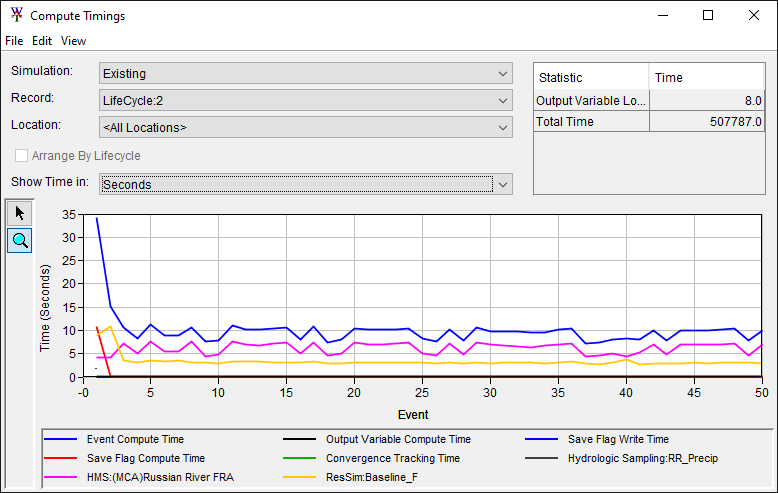This screenshot has height=493, width=778.
Task: Maximize the Compute Timings window
Action: [708, 15]
